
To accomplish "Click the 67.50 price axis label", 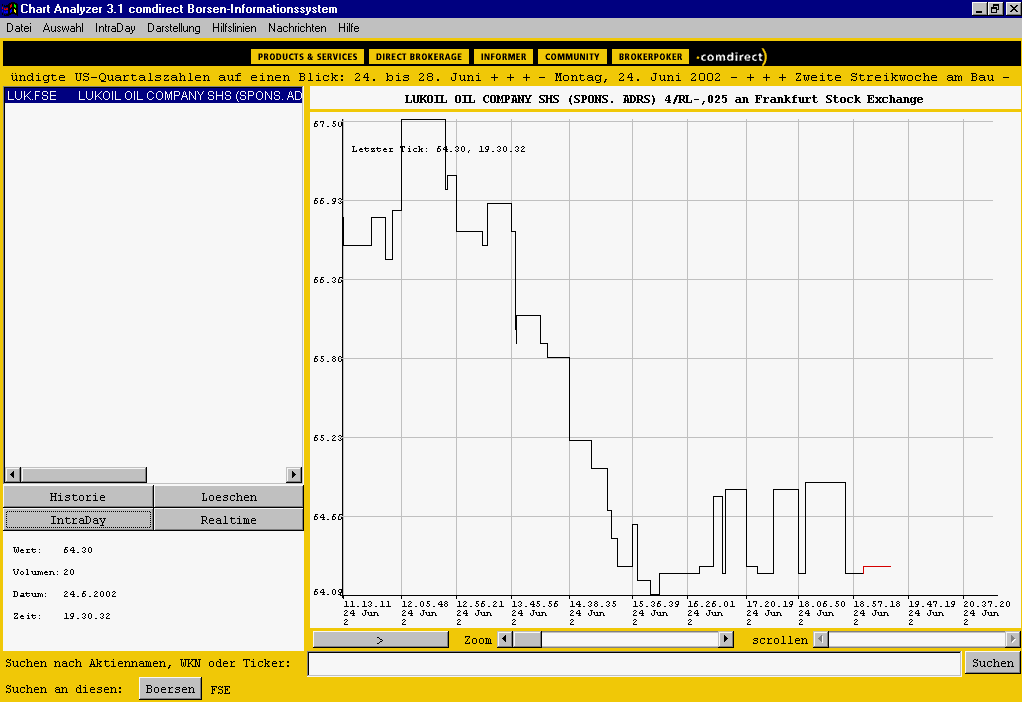I will point(328,124).
